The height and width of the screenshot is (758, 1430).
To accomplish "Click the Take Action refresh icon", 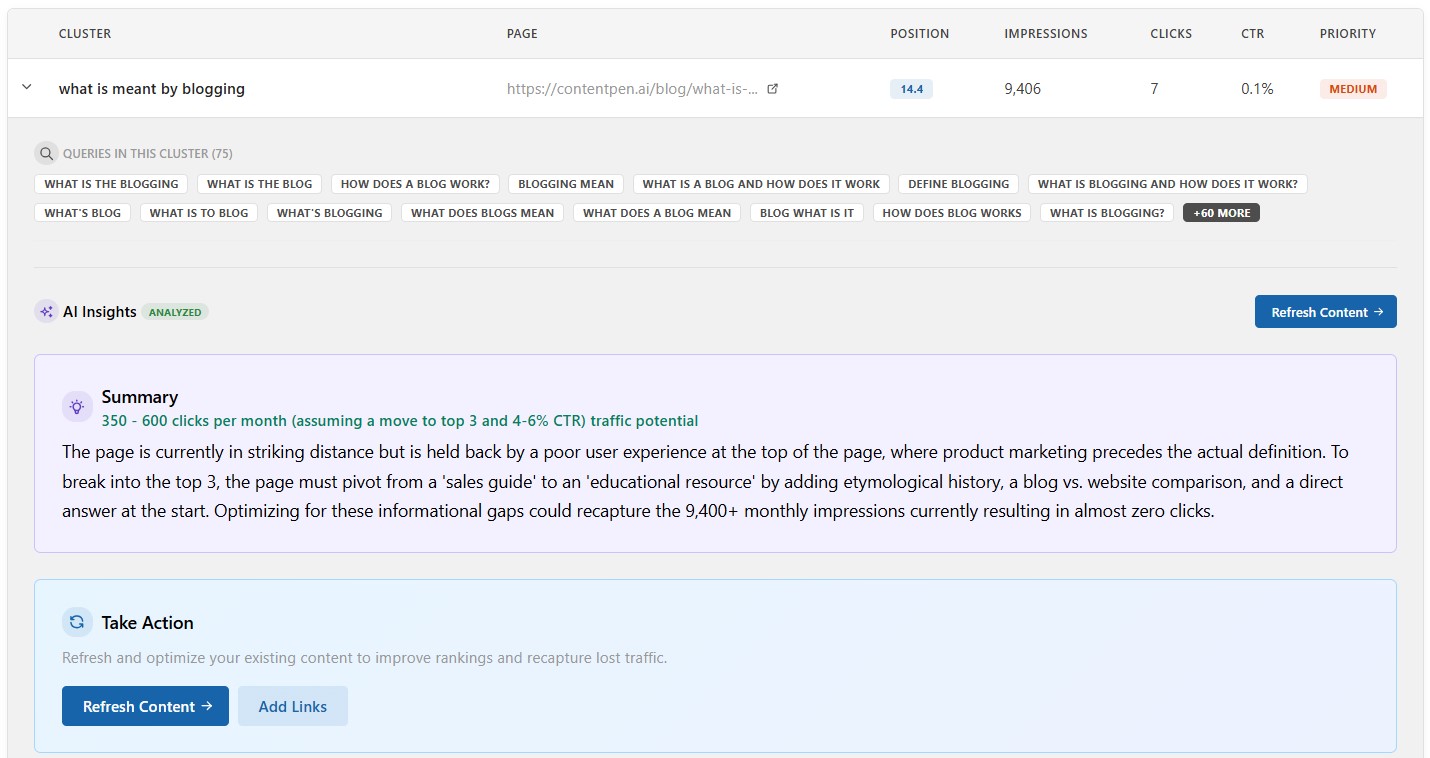I will [77, 622].
